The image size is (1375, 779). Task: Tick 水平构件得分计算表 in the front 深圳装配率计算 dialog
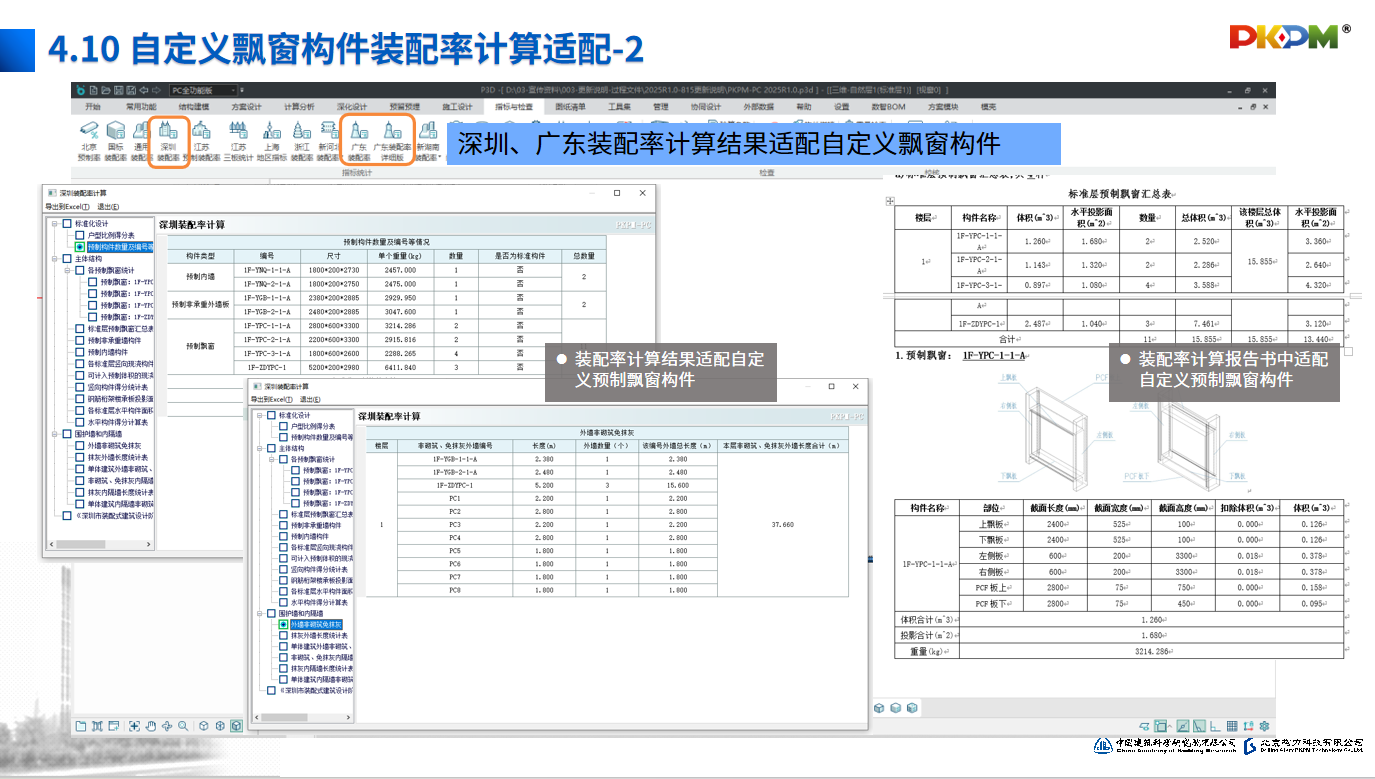click(283, 603)
